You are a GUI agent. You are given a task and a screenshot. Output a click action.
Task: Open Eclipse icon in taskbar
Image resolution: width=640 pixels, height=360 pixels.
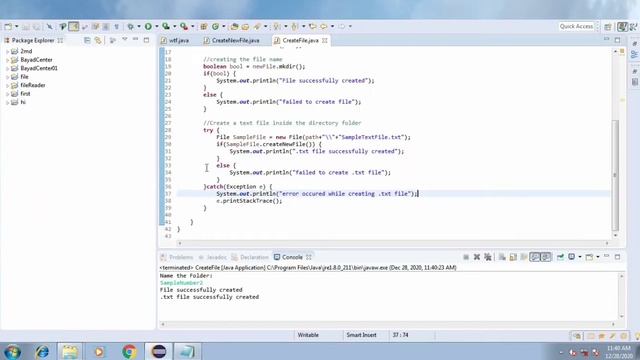159,351
